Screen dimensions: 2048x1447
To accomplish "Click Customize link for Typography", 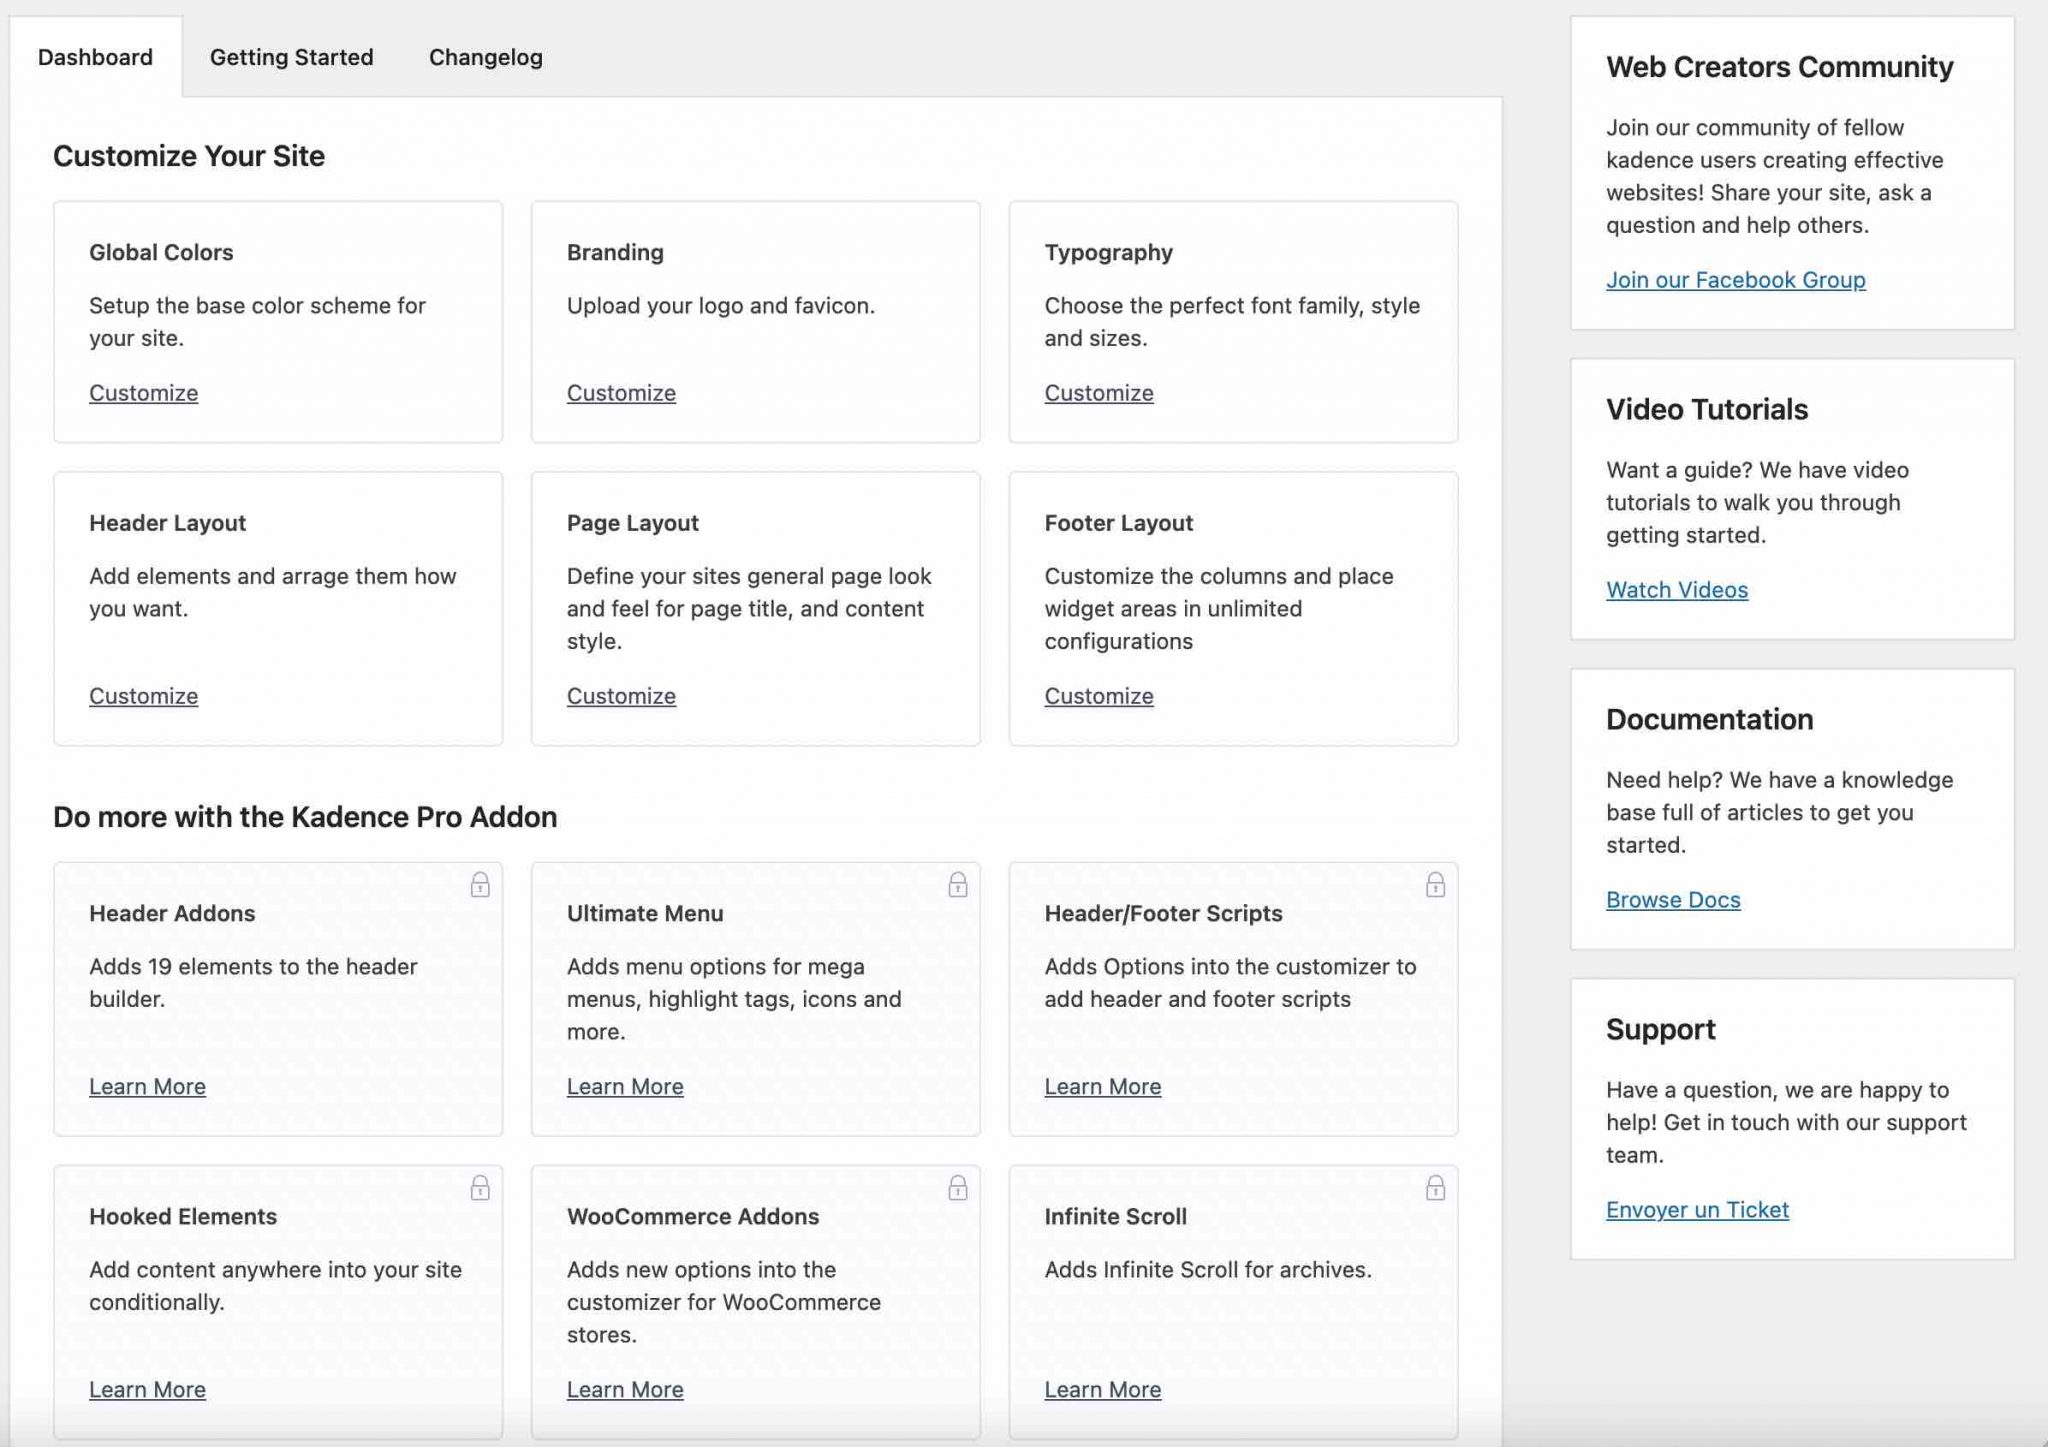I will click(1098, 393).
